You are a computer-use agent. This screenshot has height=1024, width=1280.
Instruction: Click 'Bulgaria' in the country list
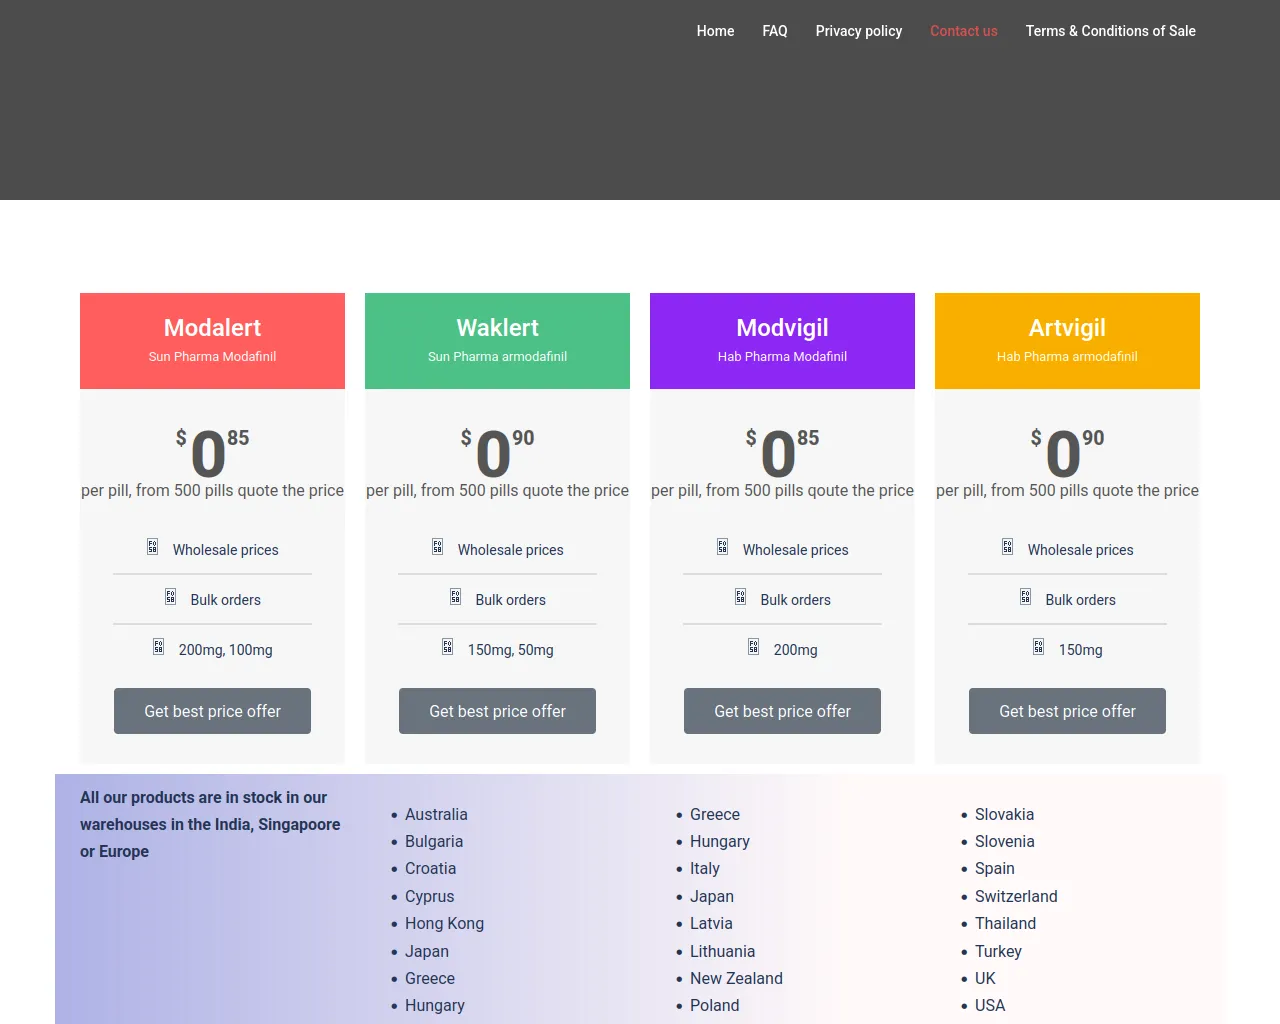434,842
